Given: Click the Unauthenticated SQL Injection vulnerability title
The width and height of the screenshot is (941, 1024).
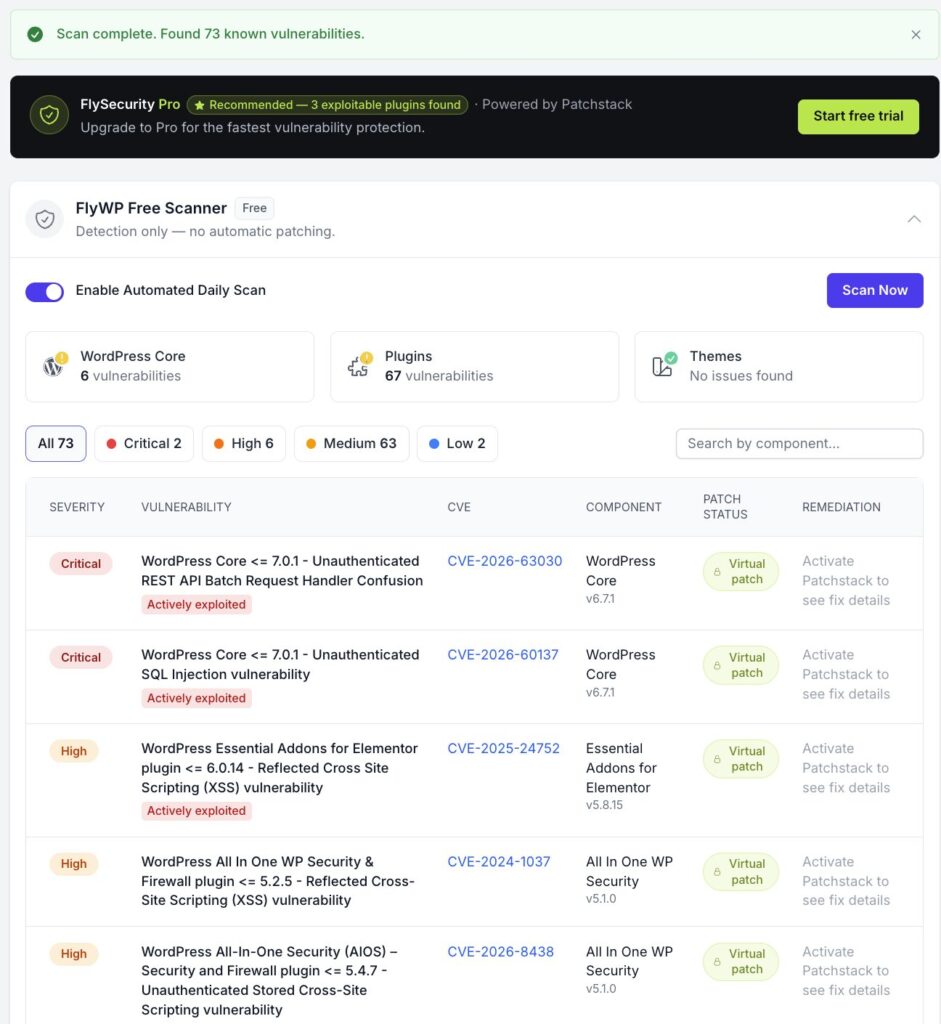Looking at the screenshot, I should [280, 664].
